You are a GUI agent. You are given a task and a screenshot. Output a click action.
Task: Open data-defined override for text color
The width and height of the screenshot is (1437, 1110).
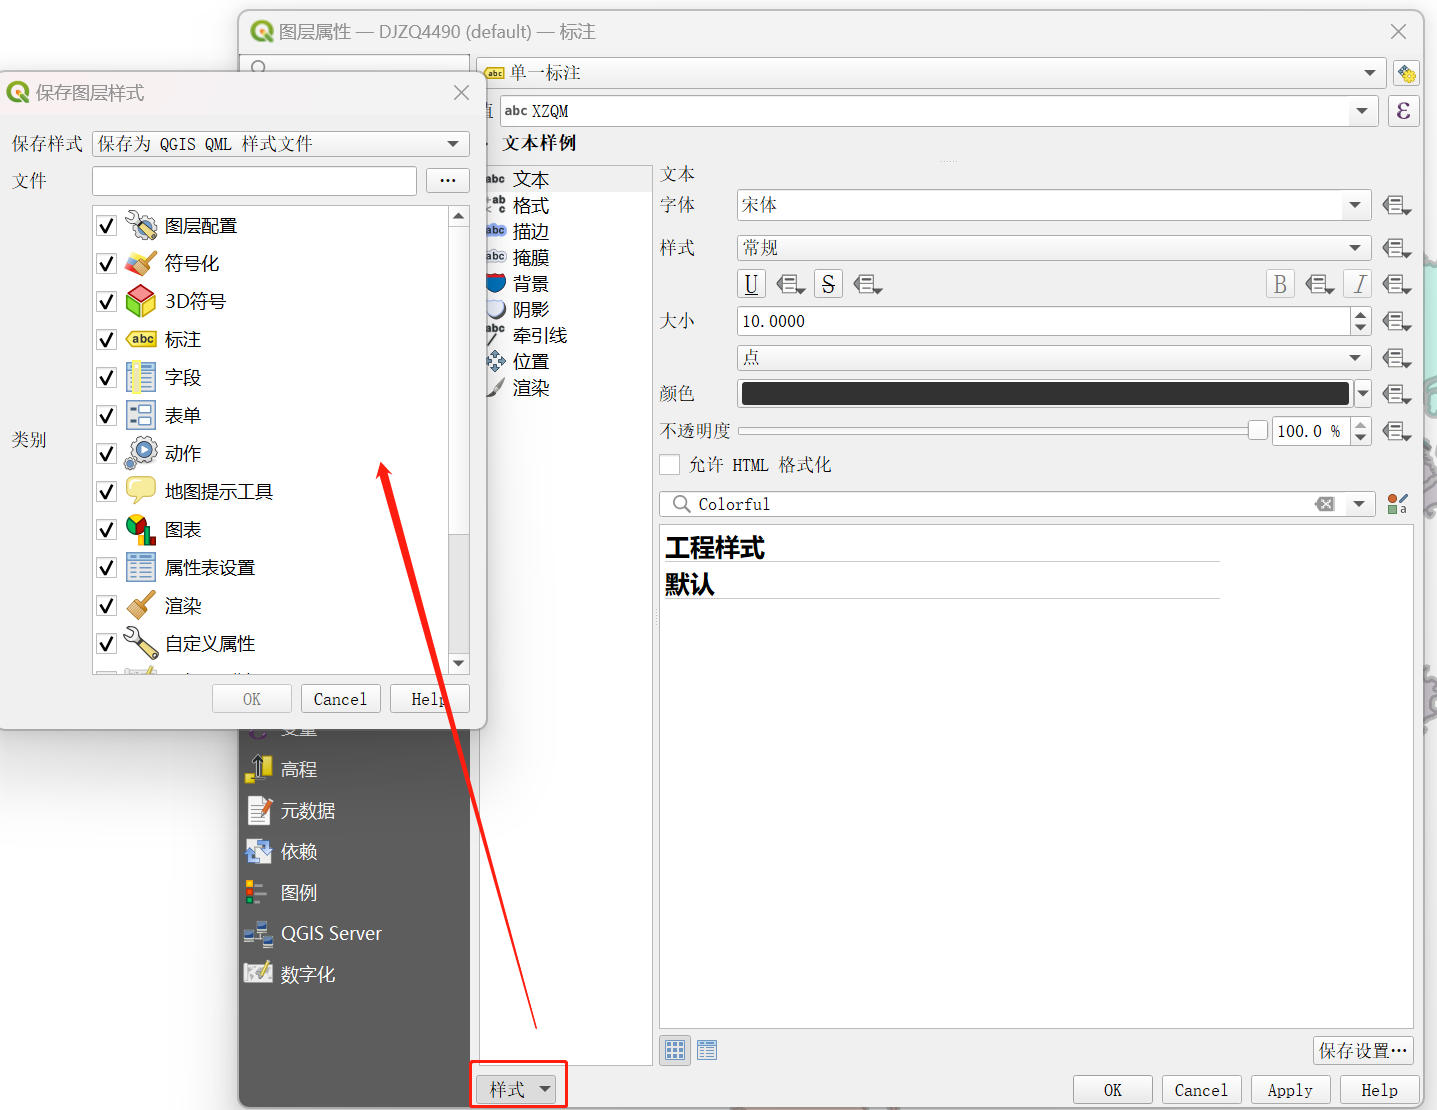click(x=1397, y=394)
